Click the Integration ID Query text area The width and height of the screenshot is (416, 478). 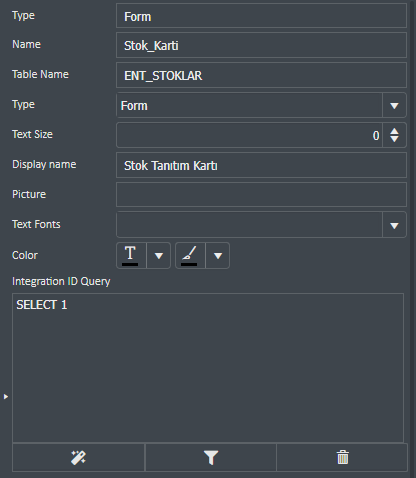(x=208, y=368)
